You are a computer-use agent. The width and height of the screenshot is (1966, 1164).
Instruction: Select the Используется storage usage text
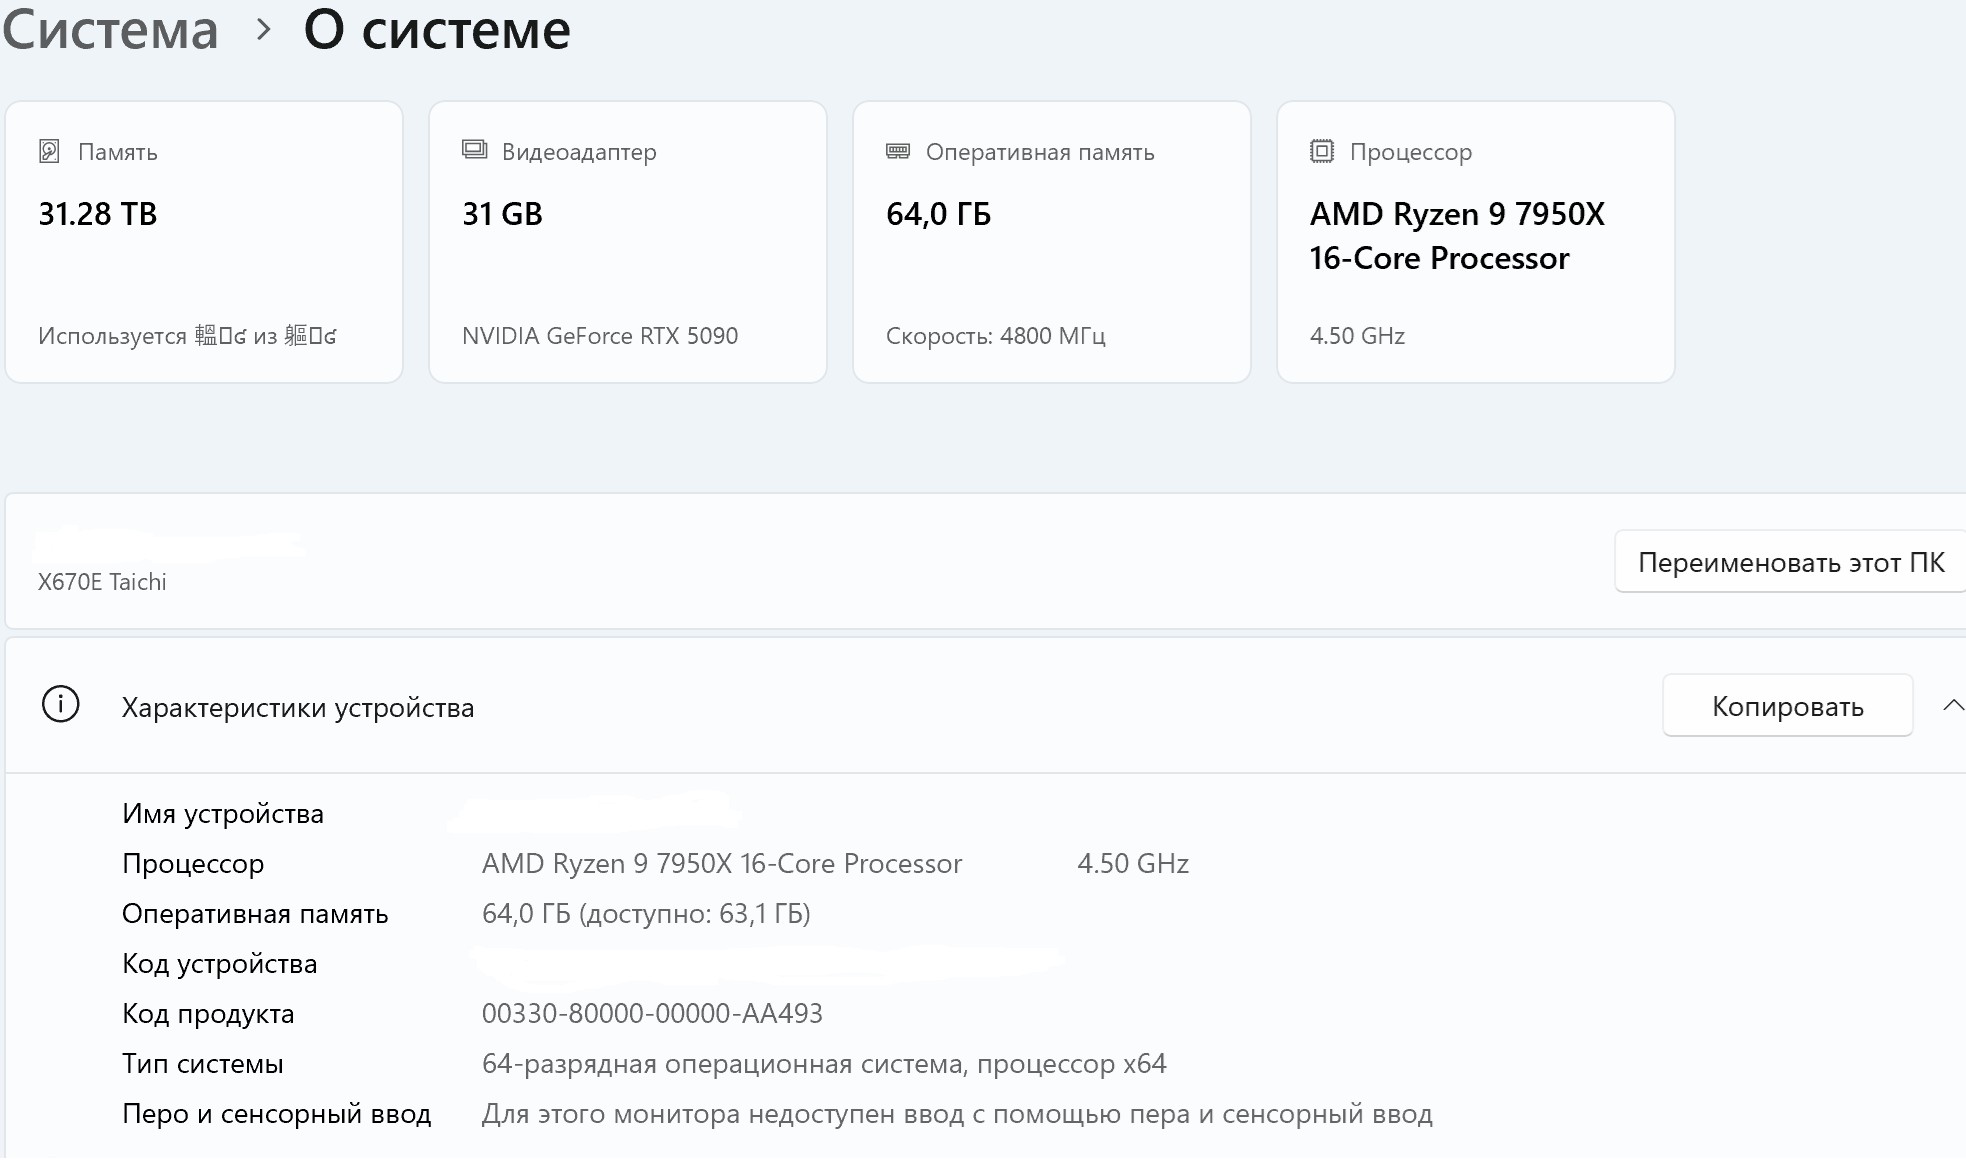(187, 336)
